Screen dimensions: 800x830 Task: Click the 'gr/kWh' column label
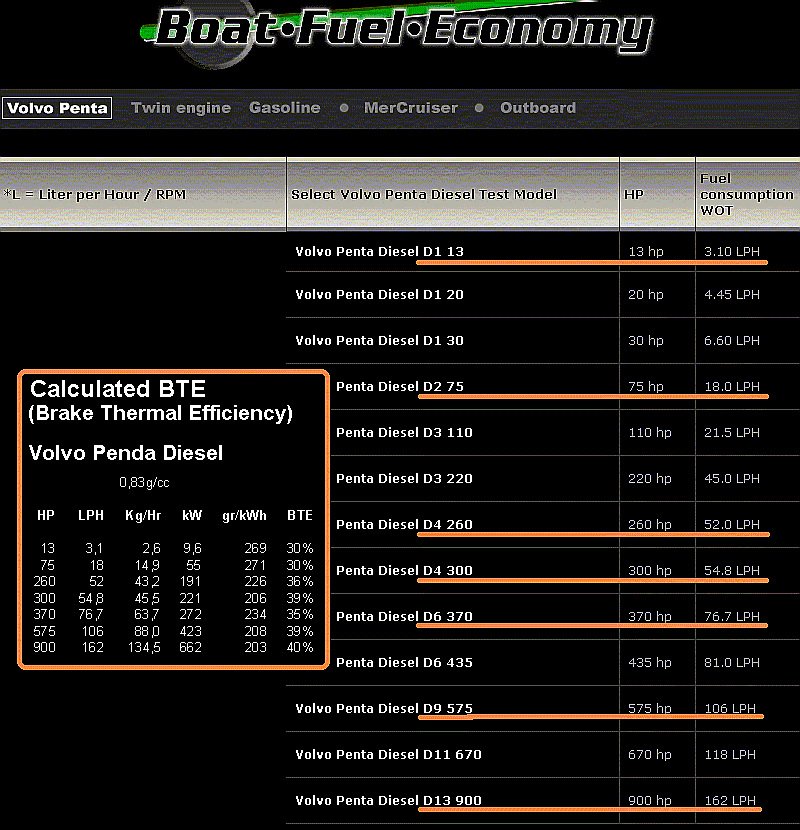pyautogui.click(x=244, y=516)
